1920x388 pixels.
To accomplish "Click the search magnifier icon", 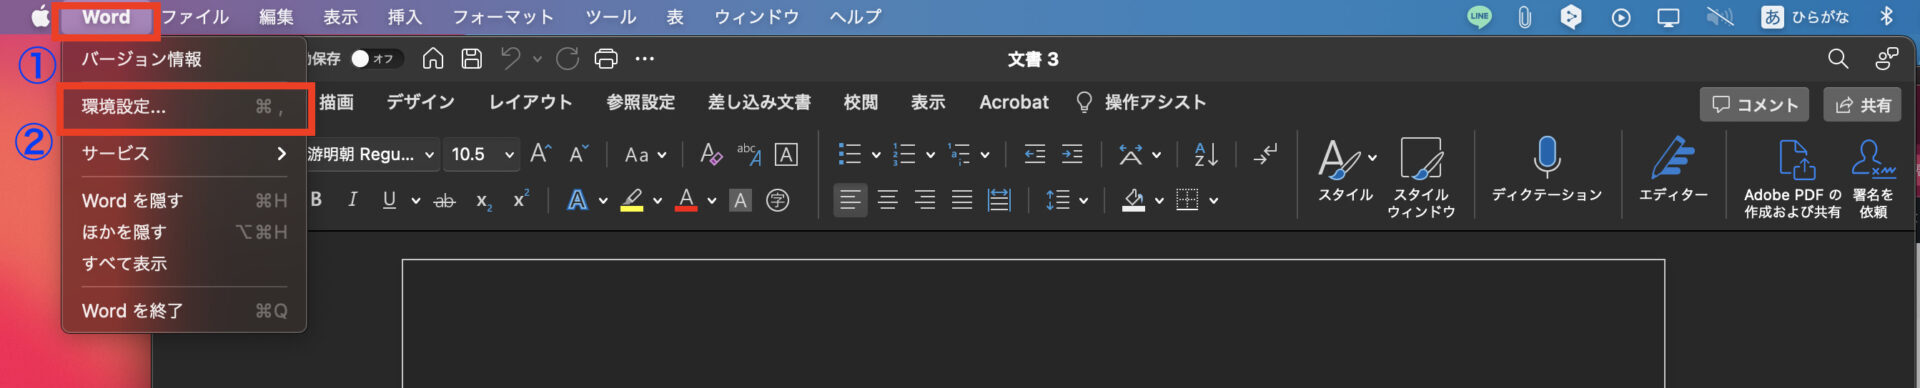I will click(x=1838, y=59).
